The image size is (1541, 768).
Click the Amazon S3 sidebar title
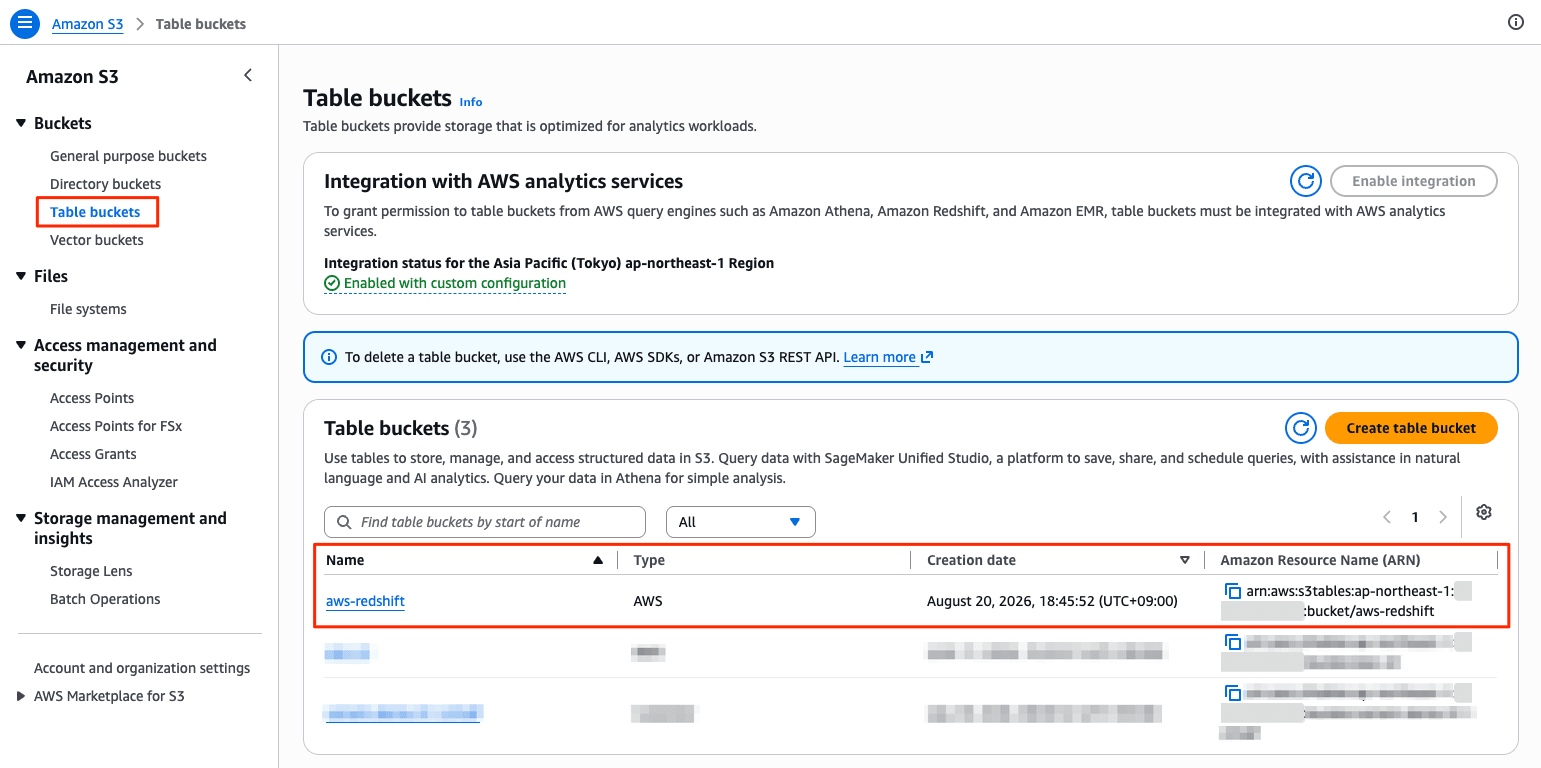[x=72, y=77]
